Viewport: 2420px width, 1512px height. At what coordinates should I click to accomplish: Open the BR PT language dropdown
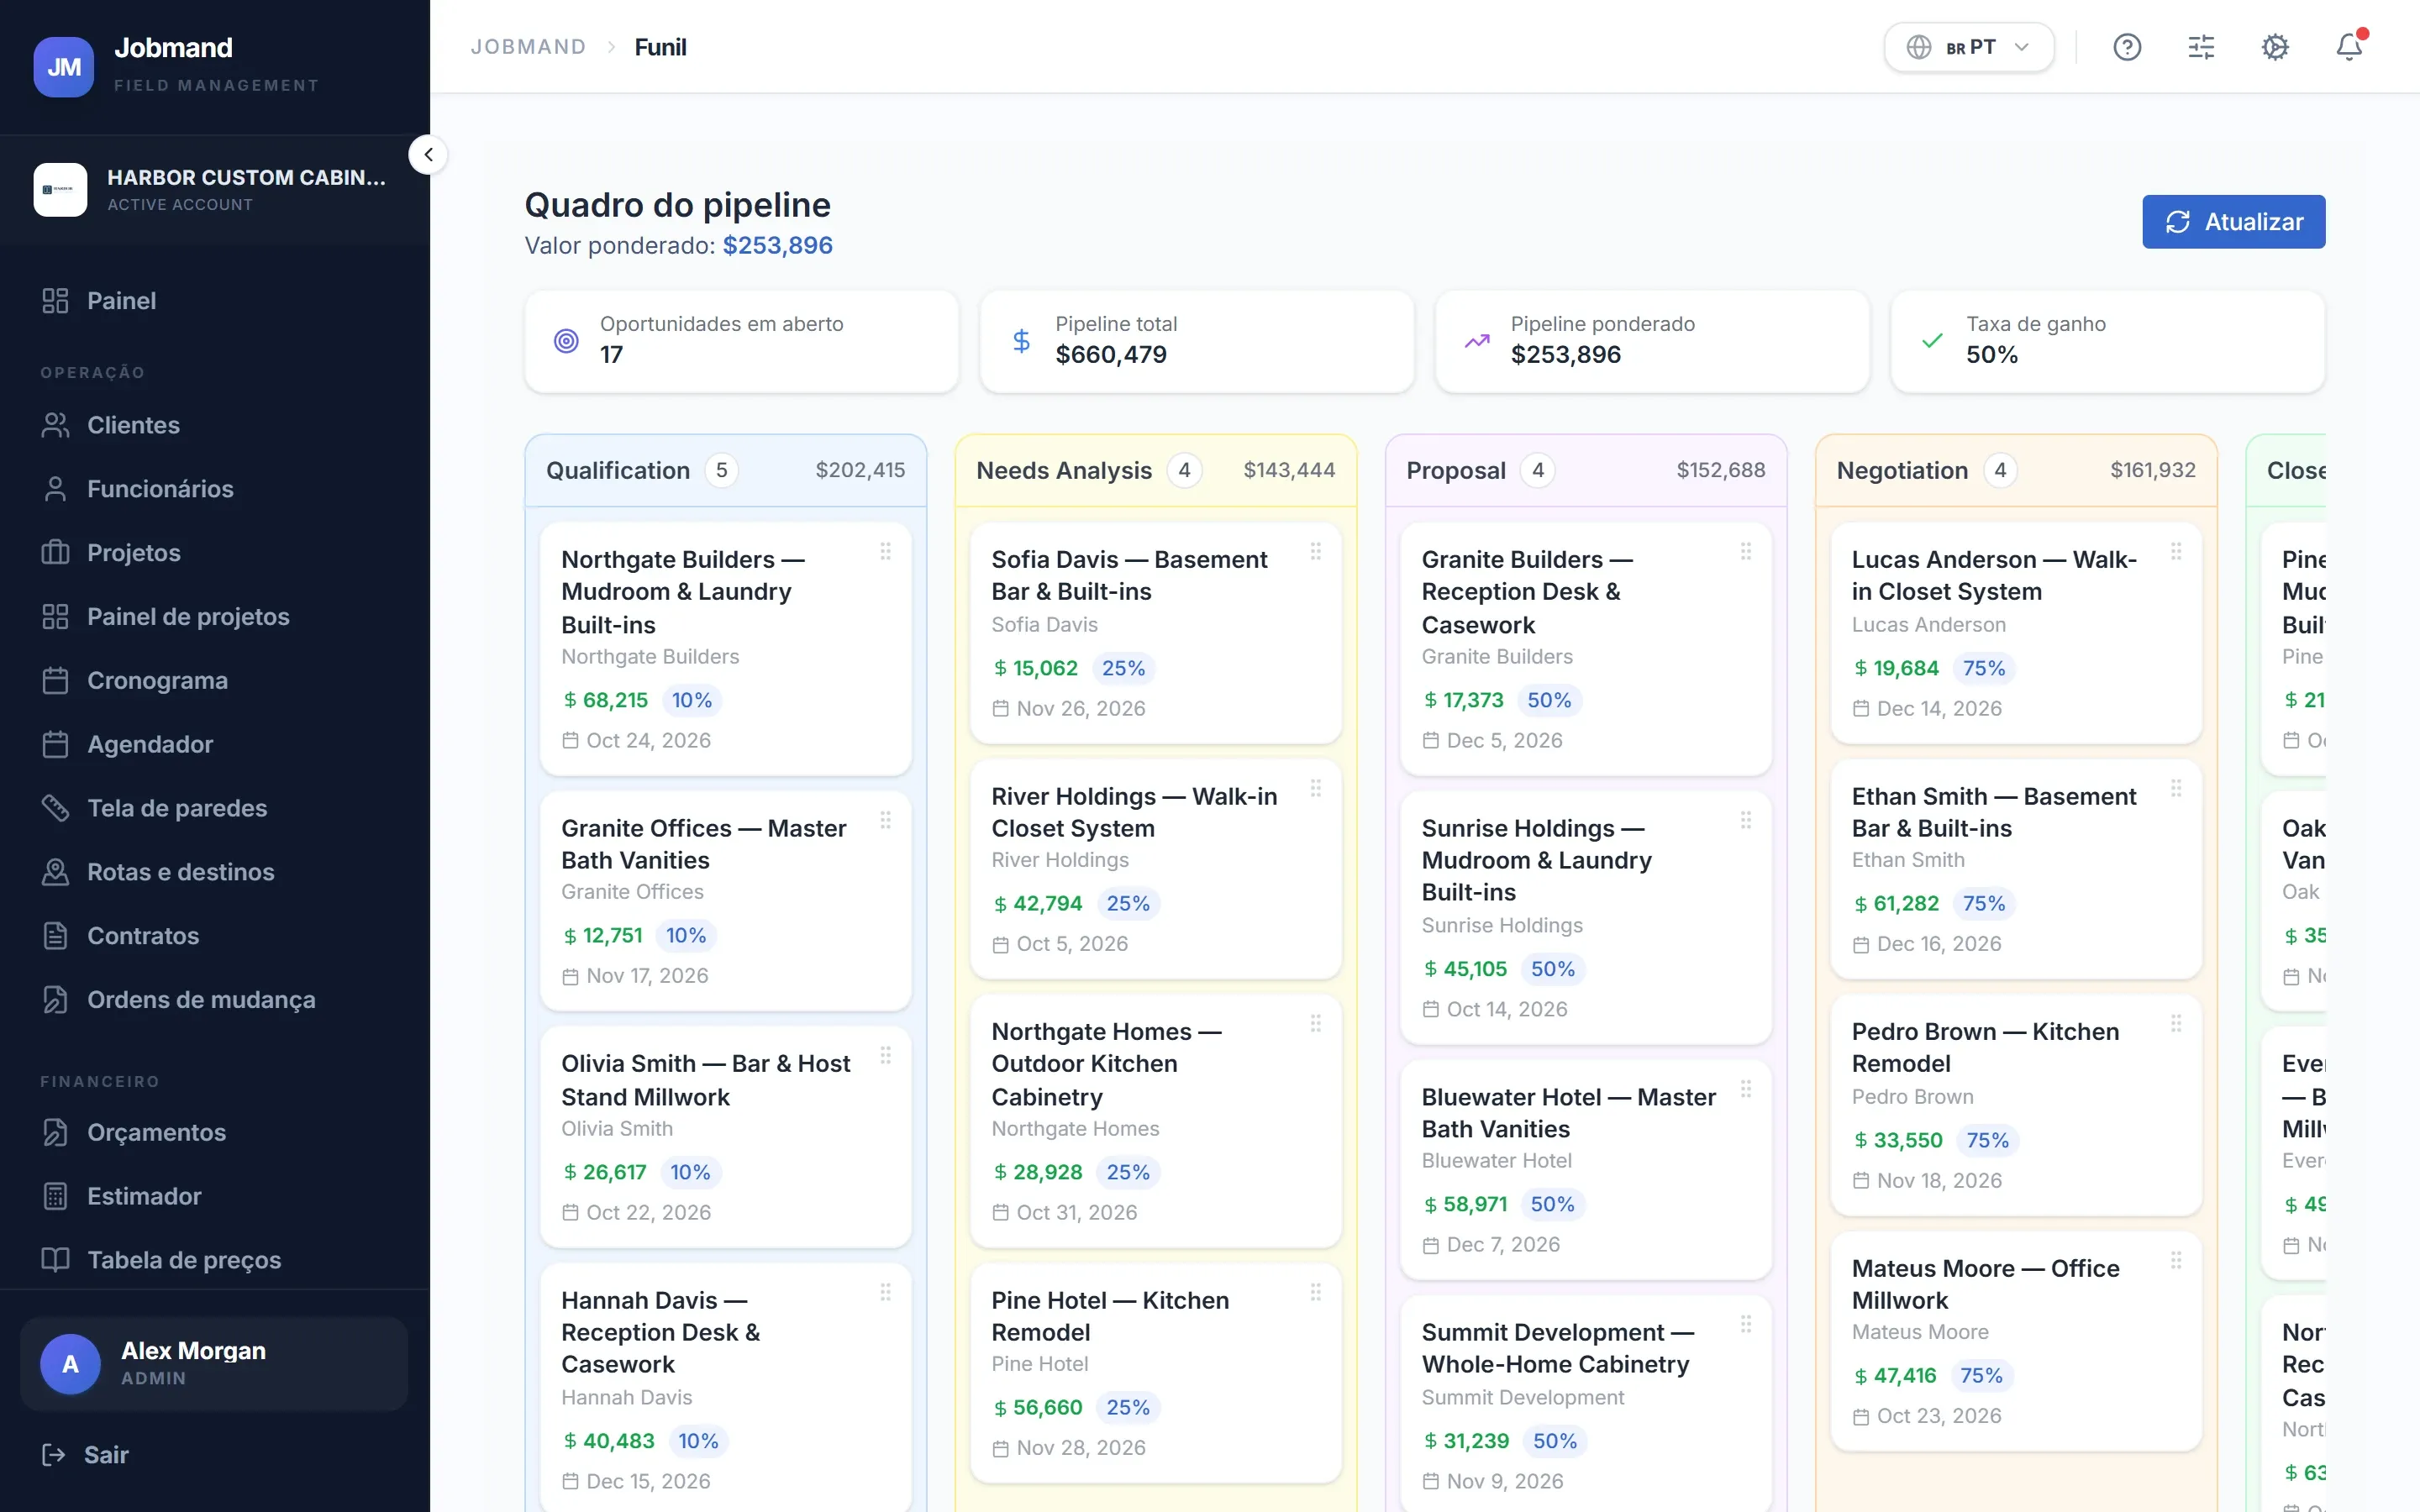[x=1968, y=47]
